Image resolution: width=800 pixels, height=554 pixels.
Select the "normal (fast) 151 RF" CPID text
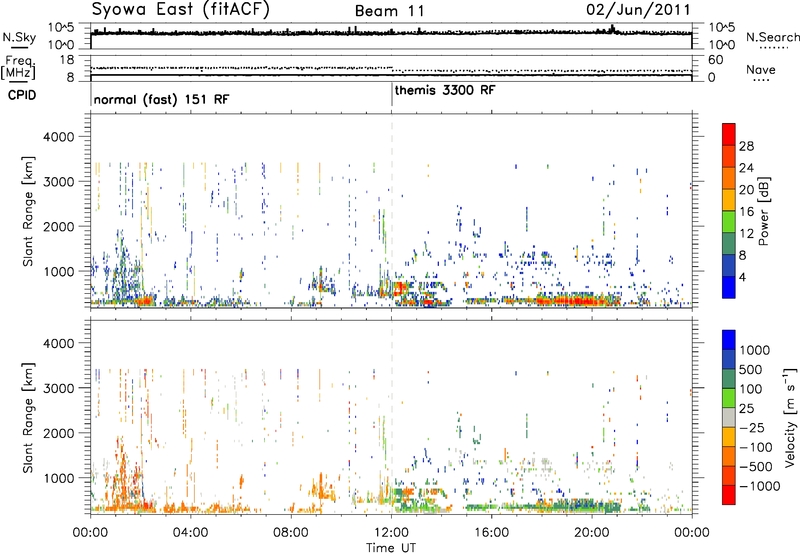[x=162, y=99]
